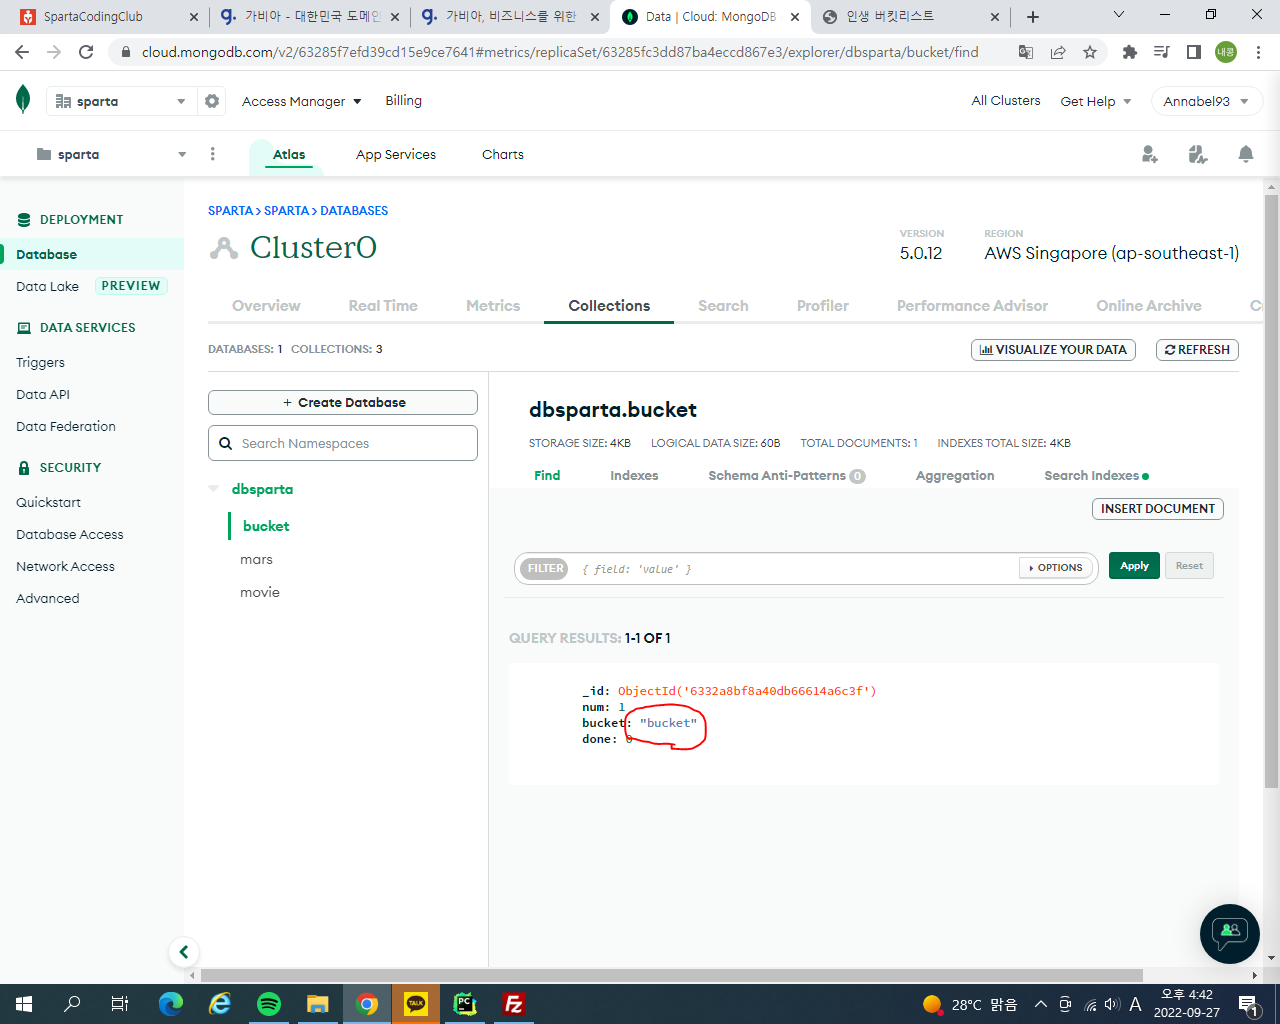Screen dimensions: 1280x1024
Task: Open the sparta project selector
Action: click(111, 154)
